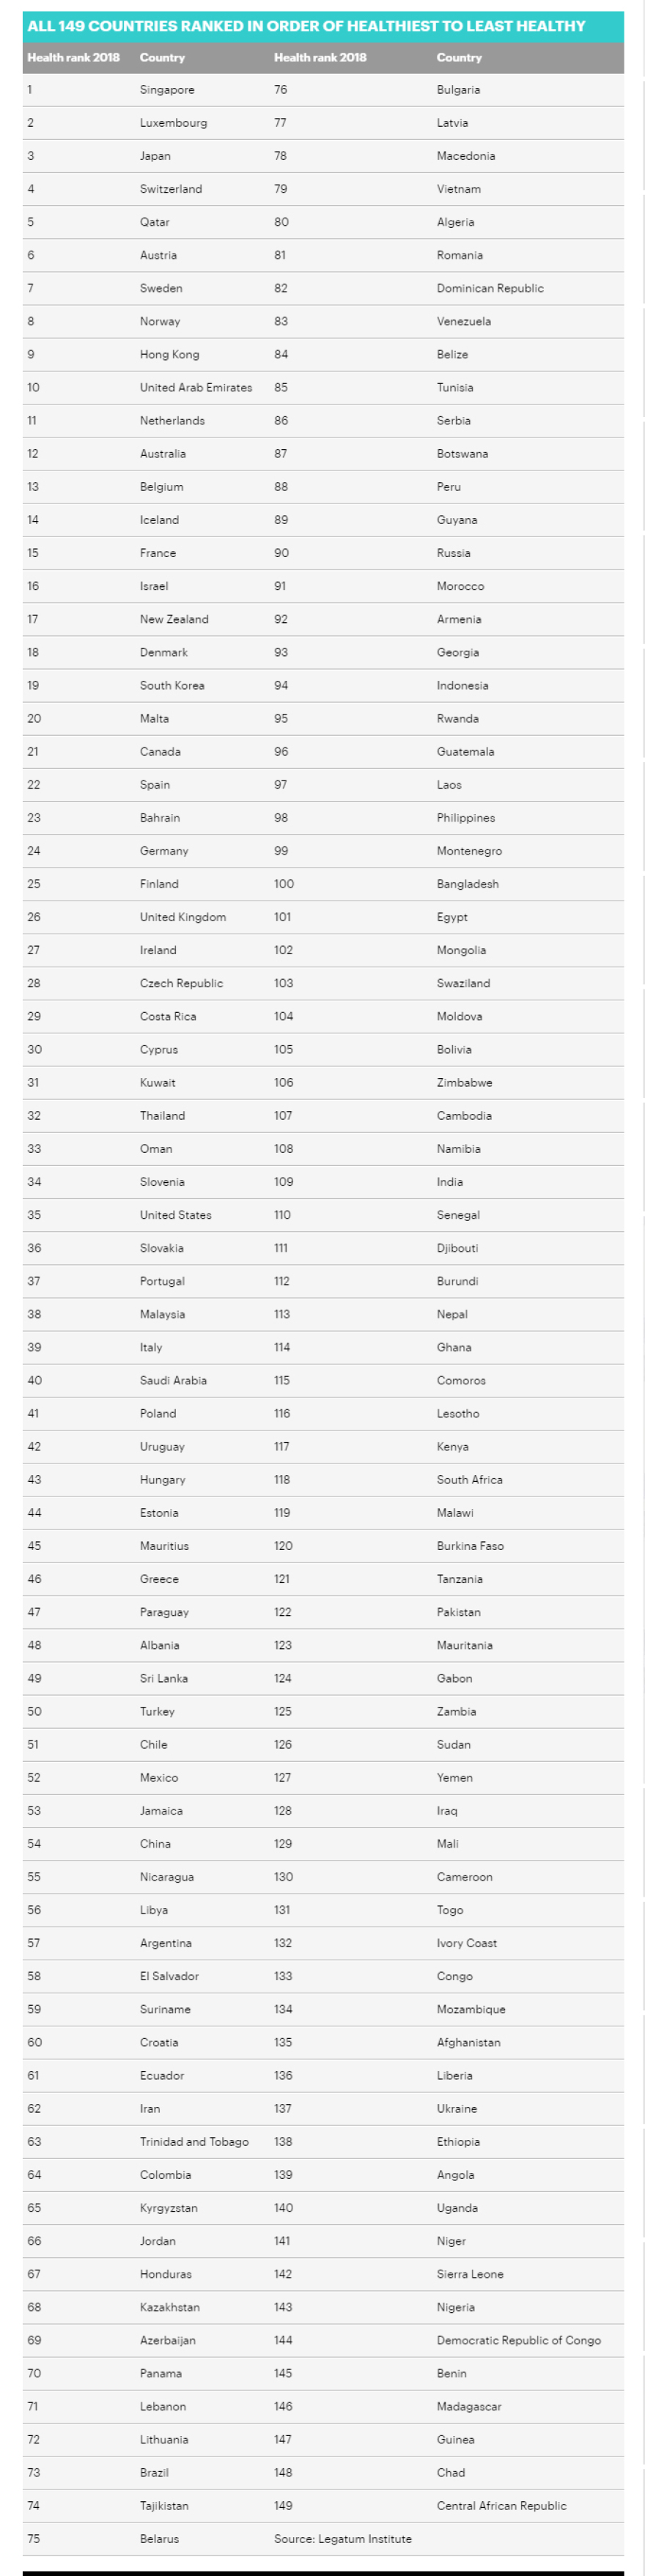Select the rank number 149 cell

click(x=283, y=2505)
